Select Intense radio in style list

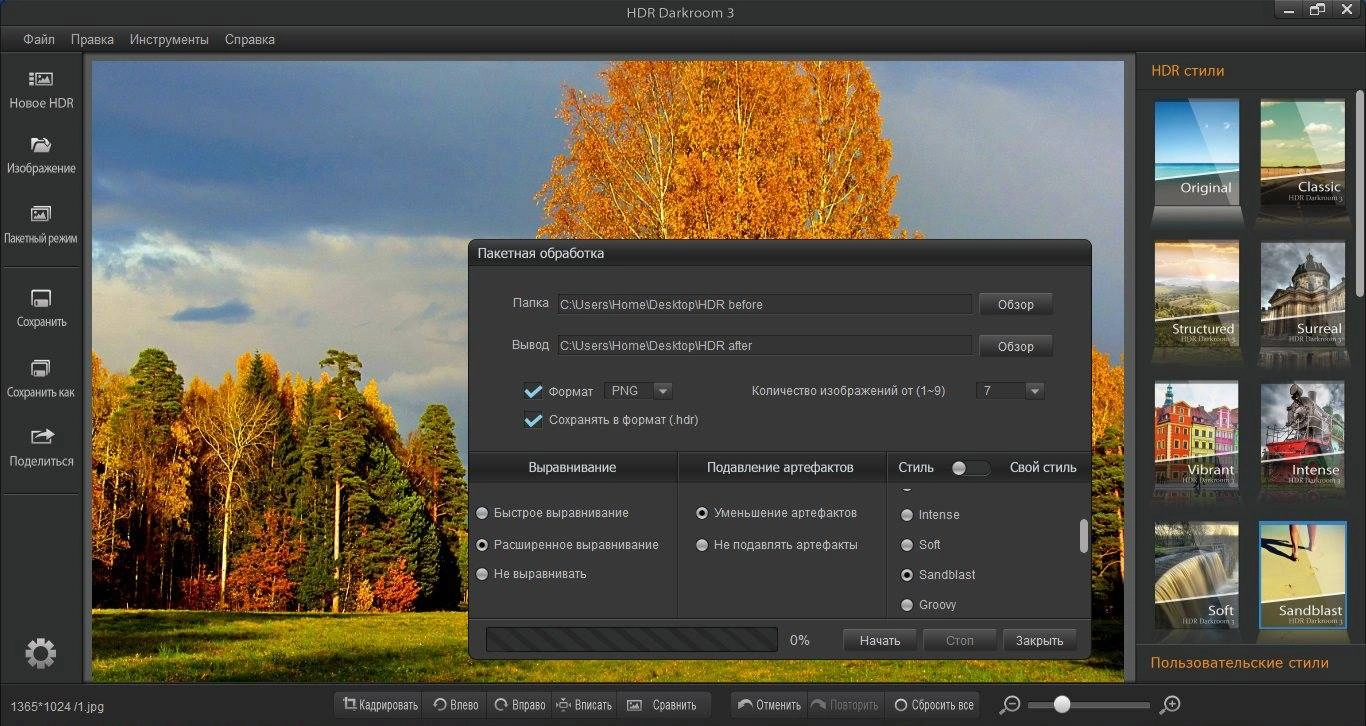pyautogui.click(x=907, y=515)
